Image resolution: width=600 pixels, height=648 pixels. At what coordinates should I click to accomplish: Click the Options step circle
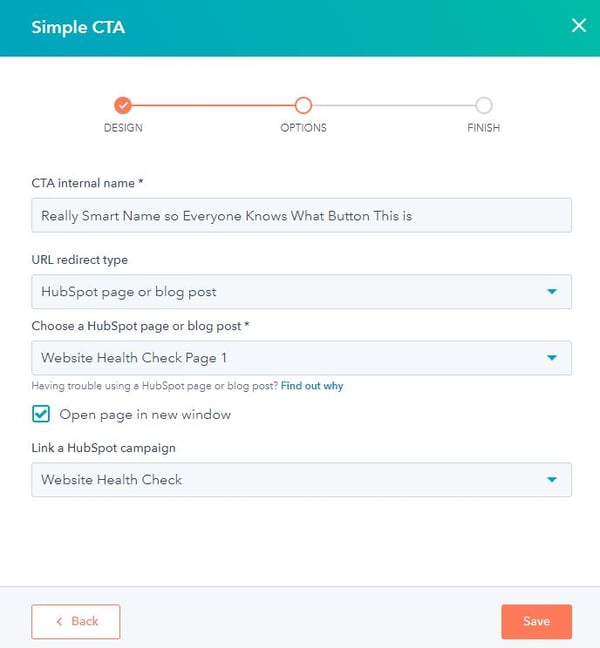tap(303, 105)
